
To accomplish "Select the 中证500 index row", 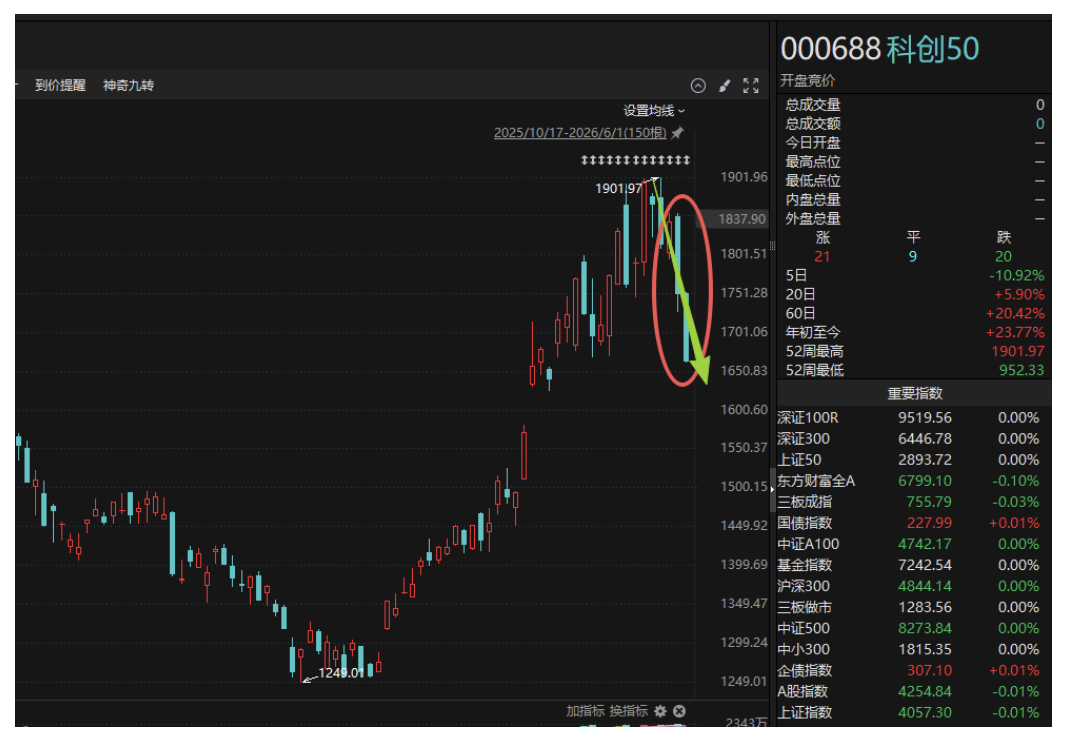I will (914, 628).
